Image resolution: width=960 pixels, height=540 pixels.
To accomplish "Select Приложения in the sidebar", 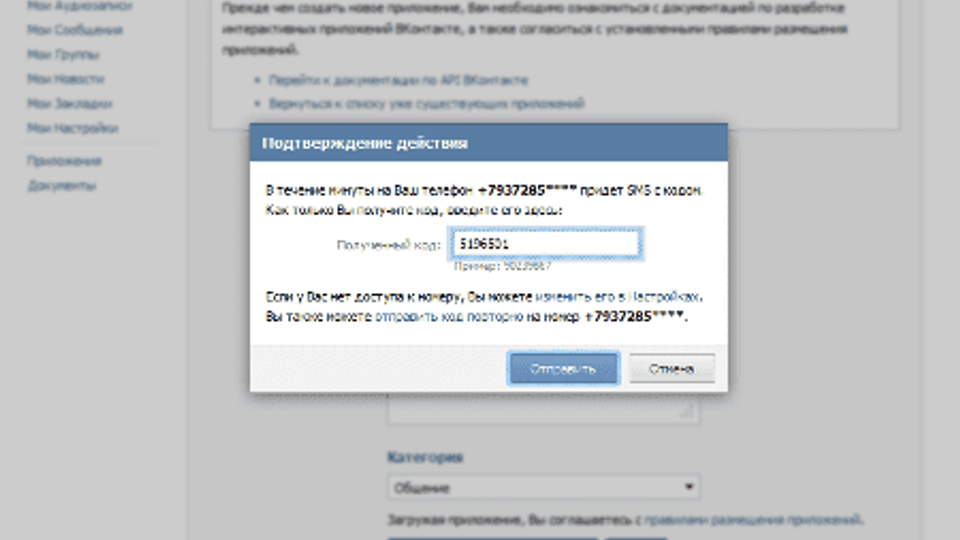I will (x=64, y=161).
